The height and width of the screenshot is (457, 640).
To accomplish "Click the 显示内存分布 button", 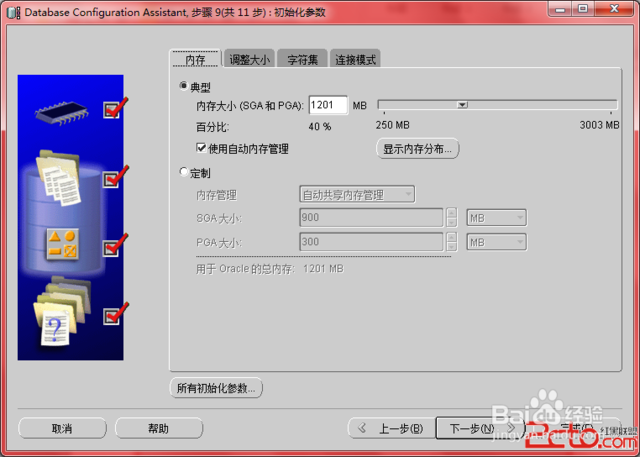I will 417,149.
